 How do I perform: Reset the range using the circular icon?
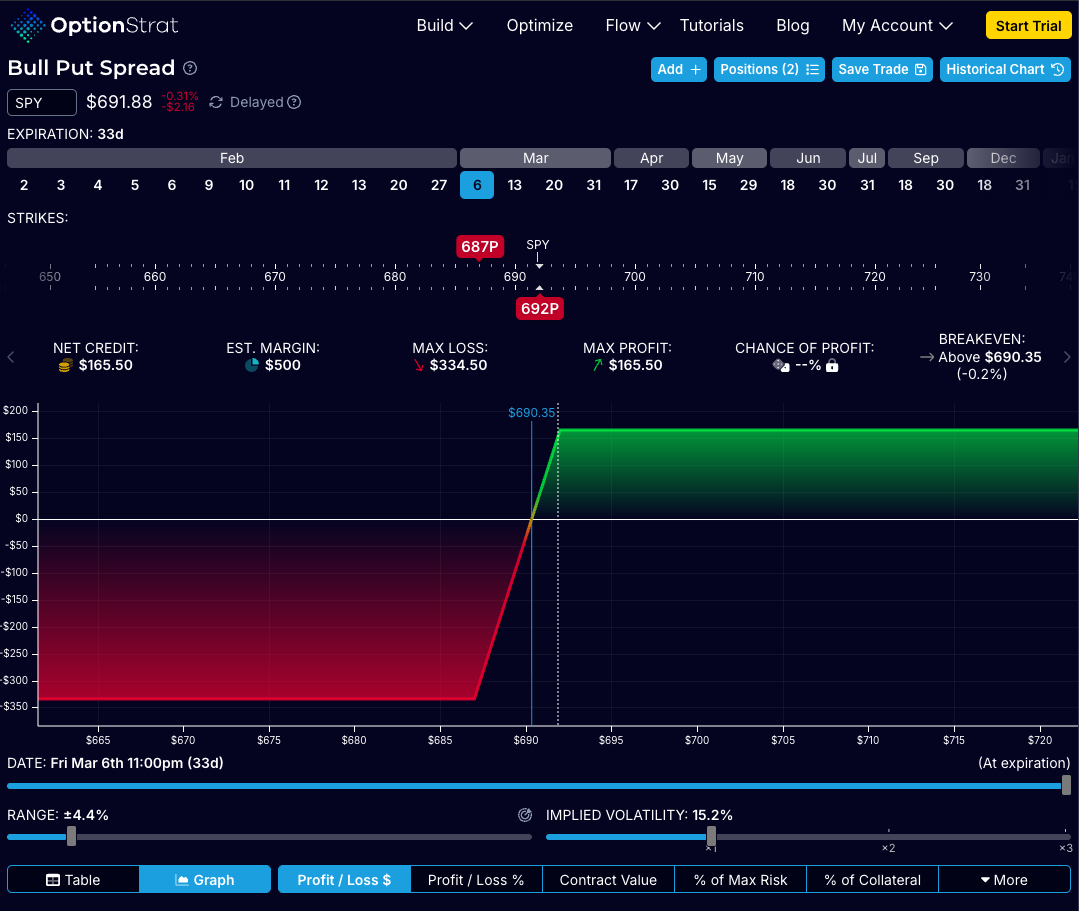point(525,815)
